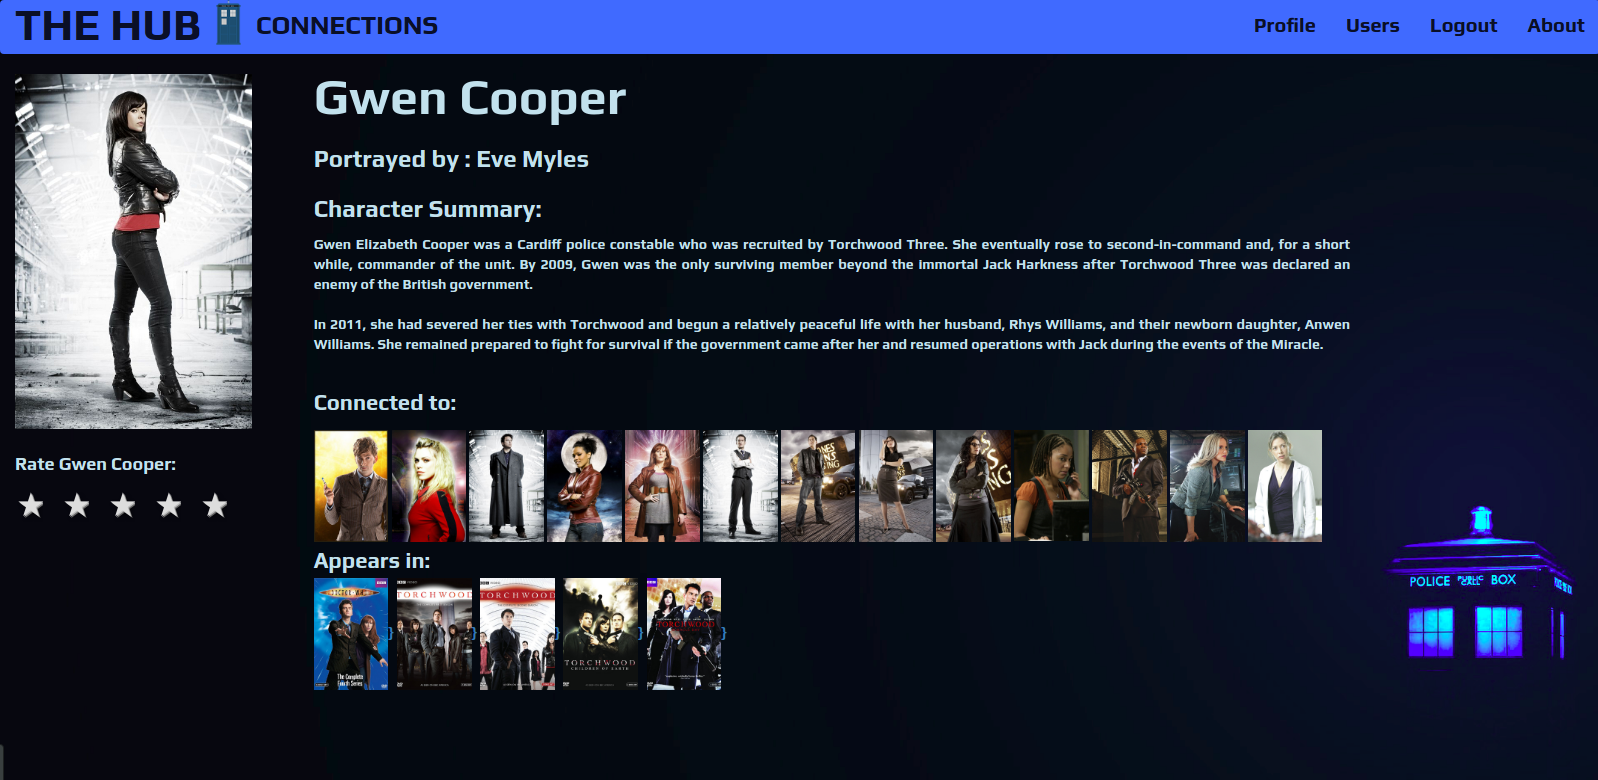Select the man standing beside black car connection
Viewport: 1598px width, 780px height.
(819, 486)
